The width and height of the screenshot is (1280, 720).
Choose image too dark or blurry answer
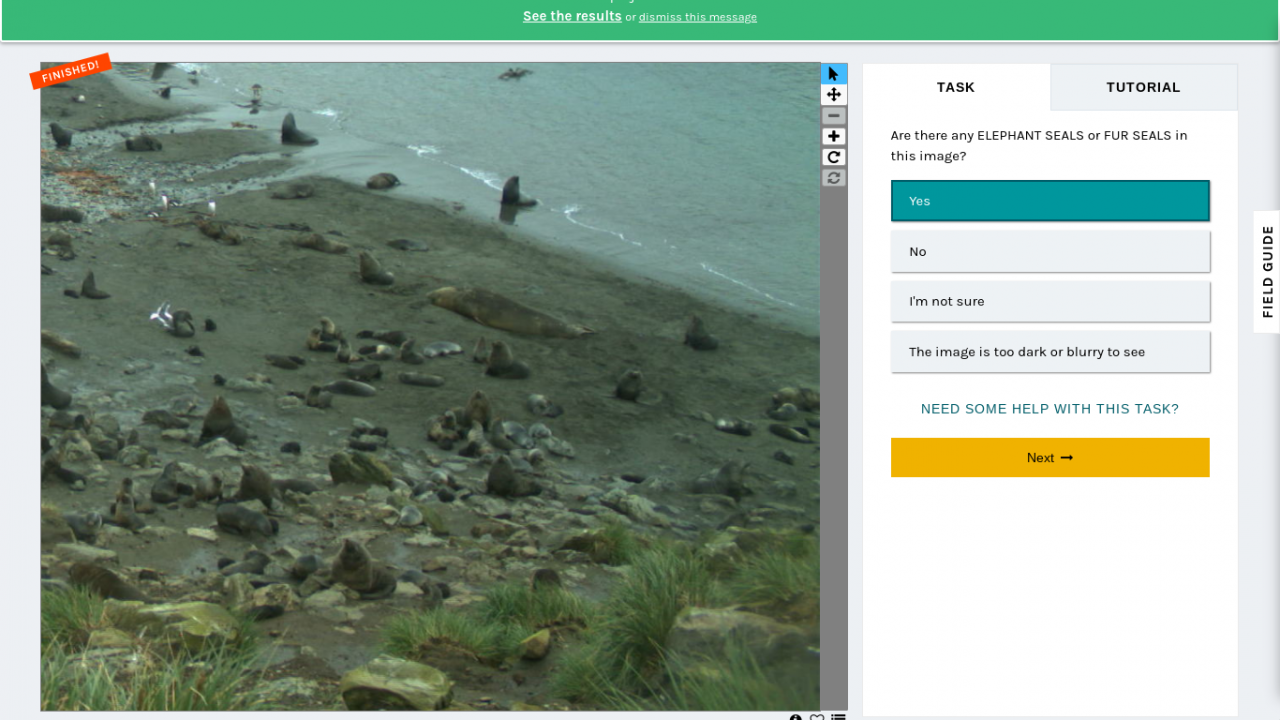point(1050,352)
